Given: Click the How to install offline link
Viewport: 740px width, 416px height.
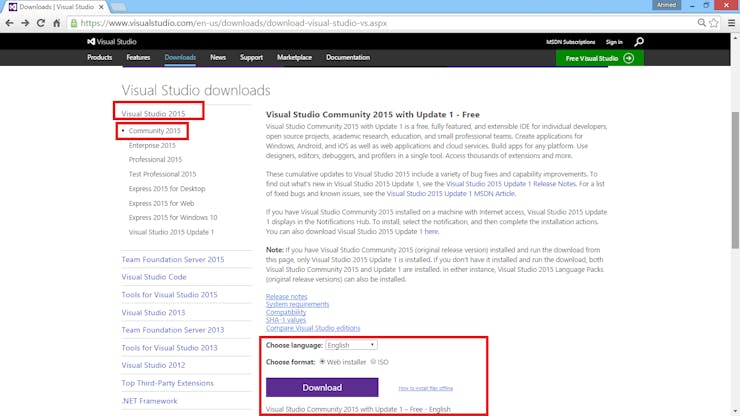Looking at the screenshot, I should tap(426, 388).
